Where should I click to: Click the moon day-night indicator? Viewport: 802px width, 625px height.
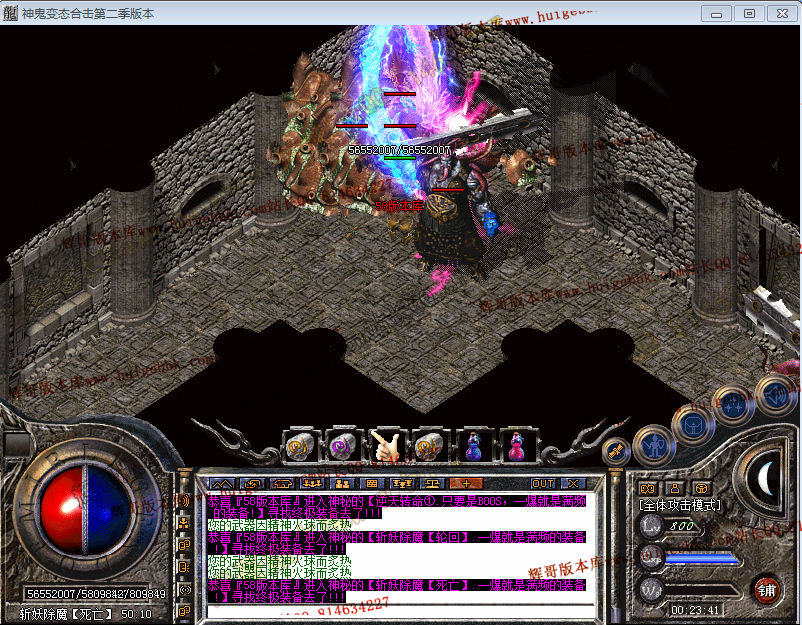coord(766,478)
